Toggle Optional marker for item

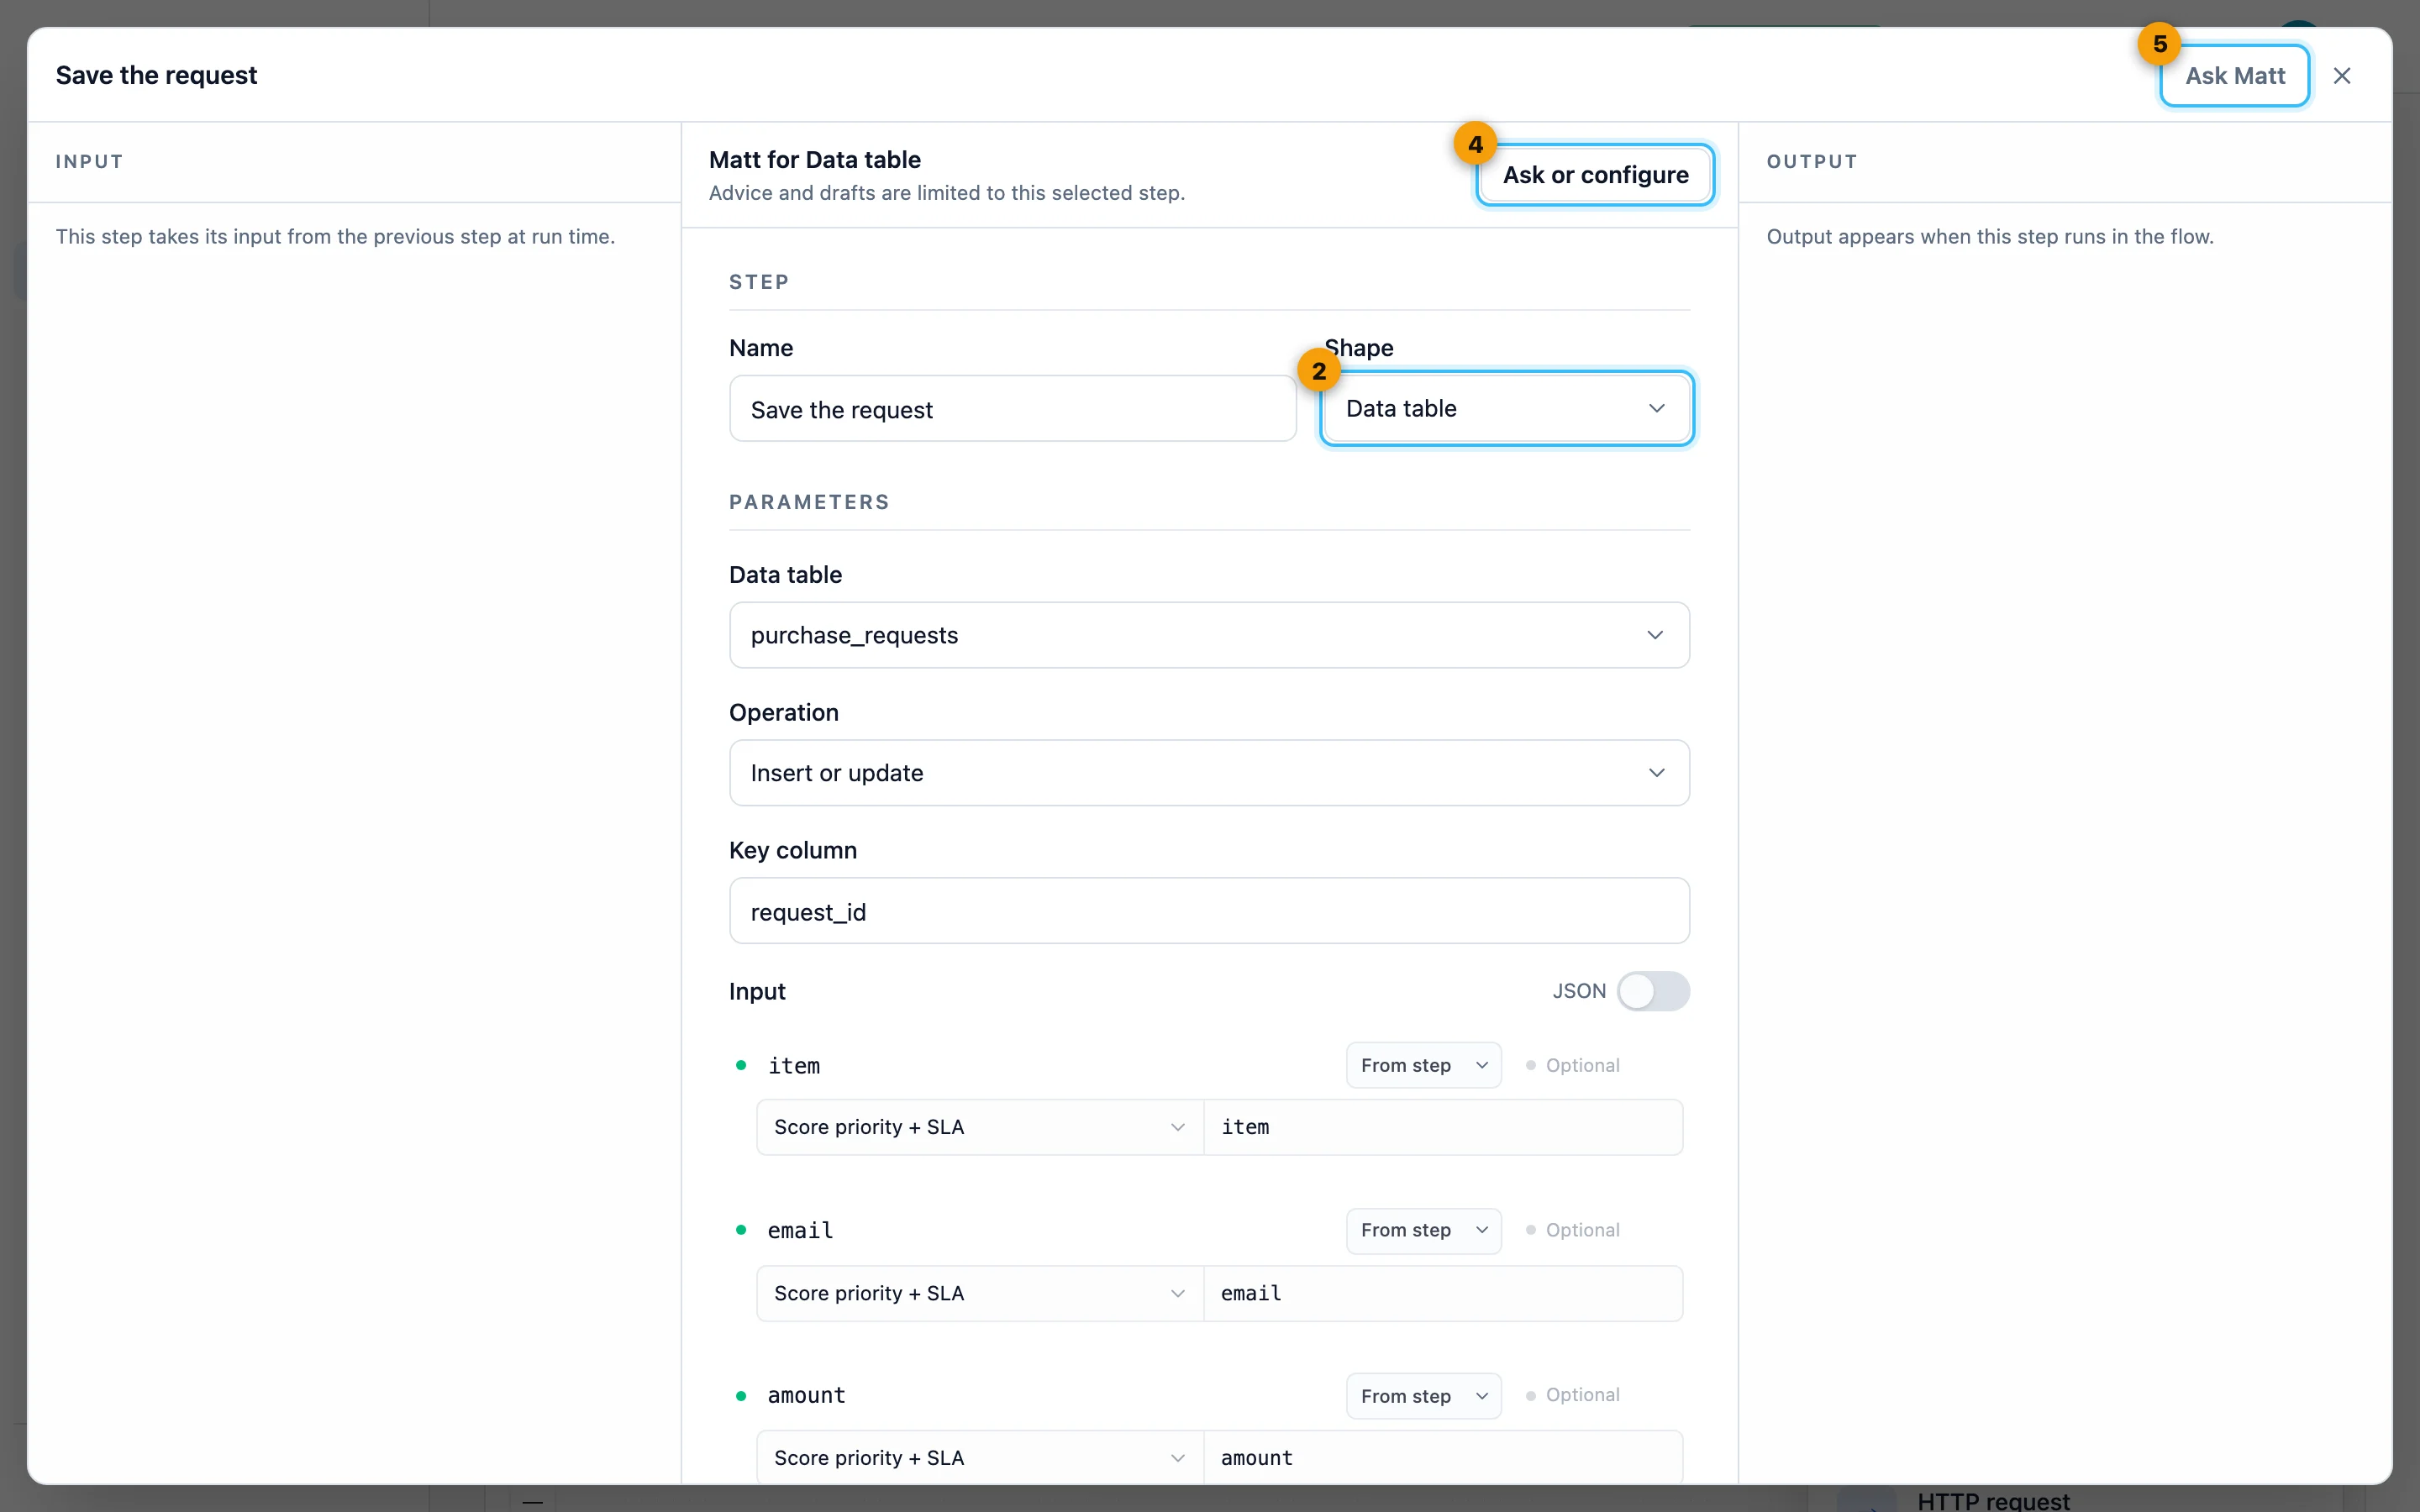click(x=1572, y=1065)
